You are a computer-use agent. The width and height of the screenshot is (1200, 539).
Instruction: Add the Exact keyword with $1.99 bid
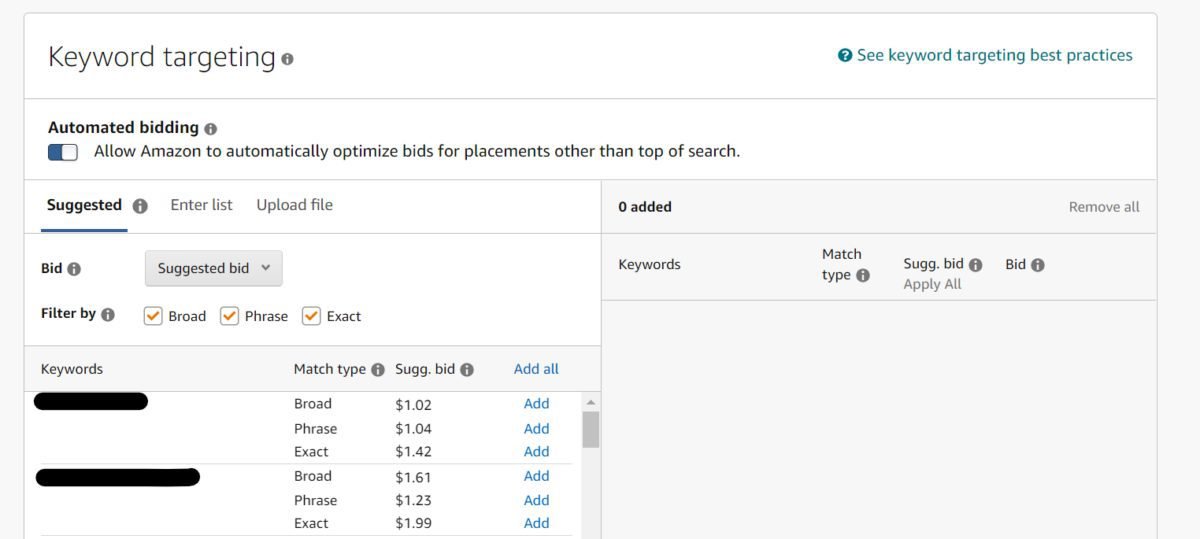click(537, 523)
